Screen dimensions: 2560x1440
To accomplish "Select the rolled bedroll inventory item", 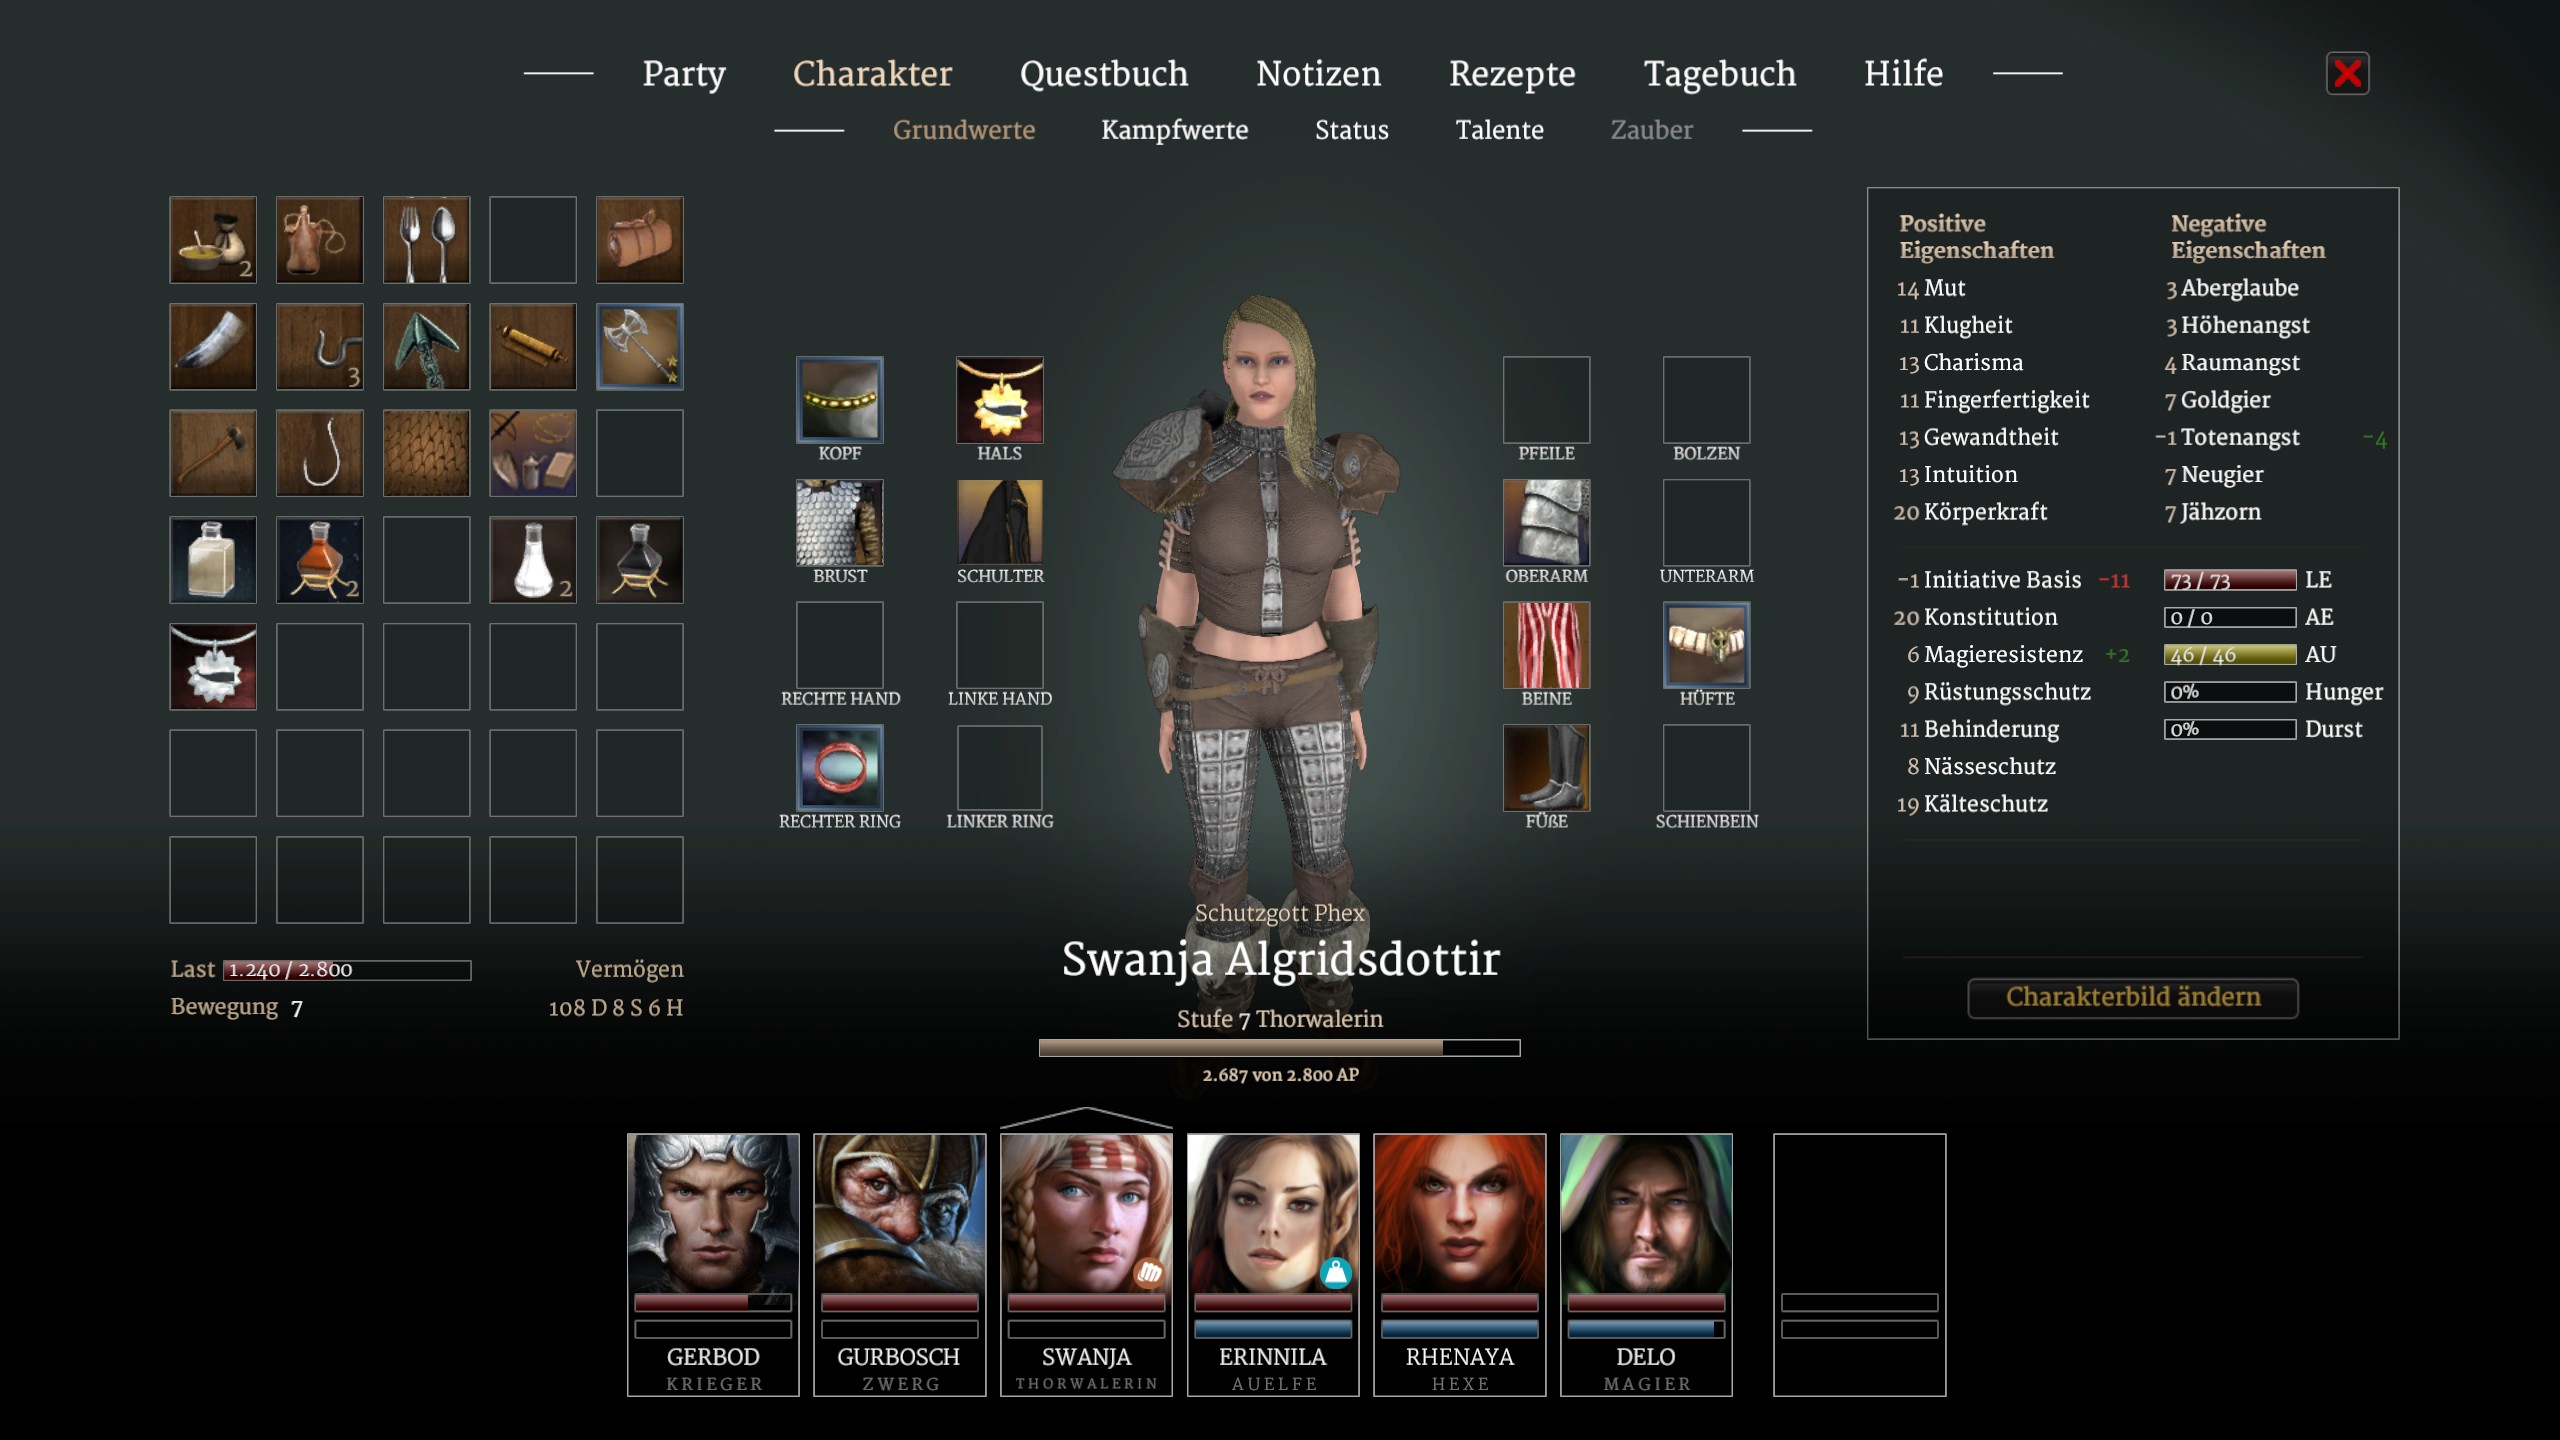I will pos(640,240).
